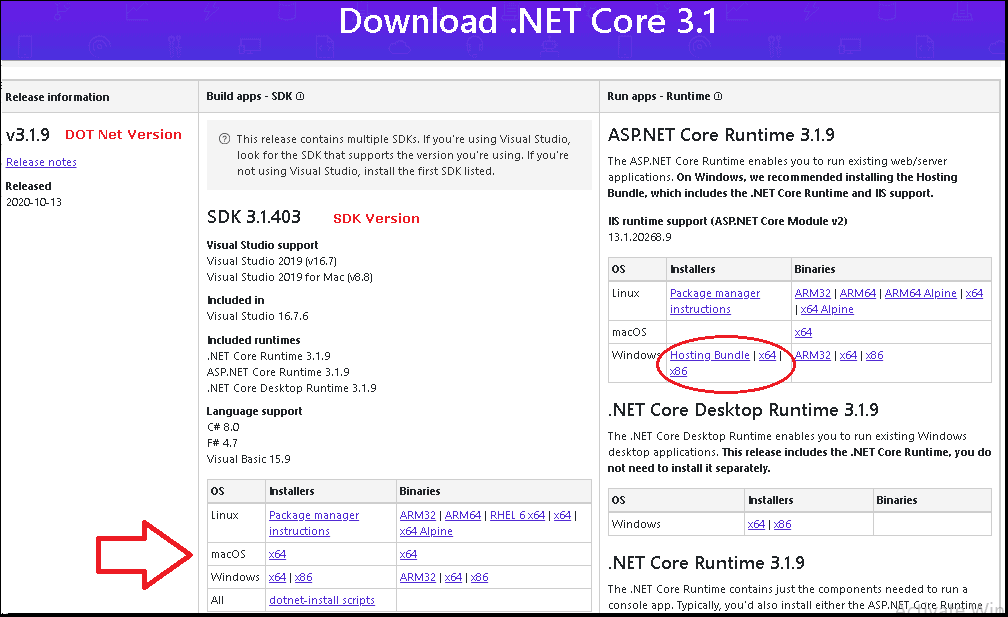The image size is (1008, 617).
Task: Click the .NET Core Desktop Runtime 3.1.9 heading
Action: (x=743, y=410)
